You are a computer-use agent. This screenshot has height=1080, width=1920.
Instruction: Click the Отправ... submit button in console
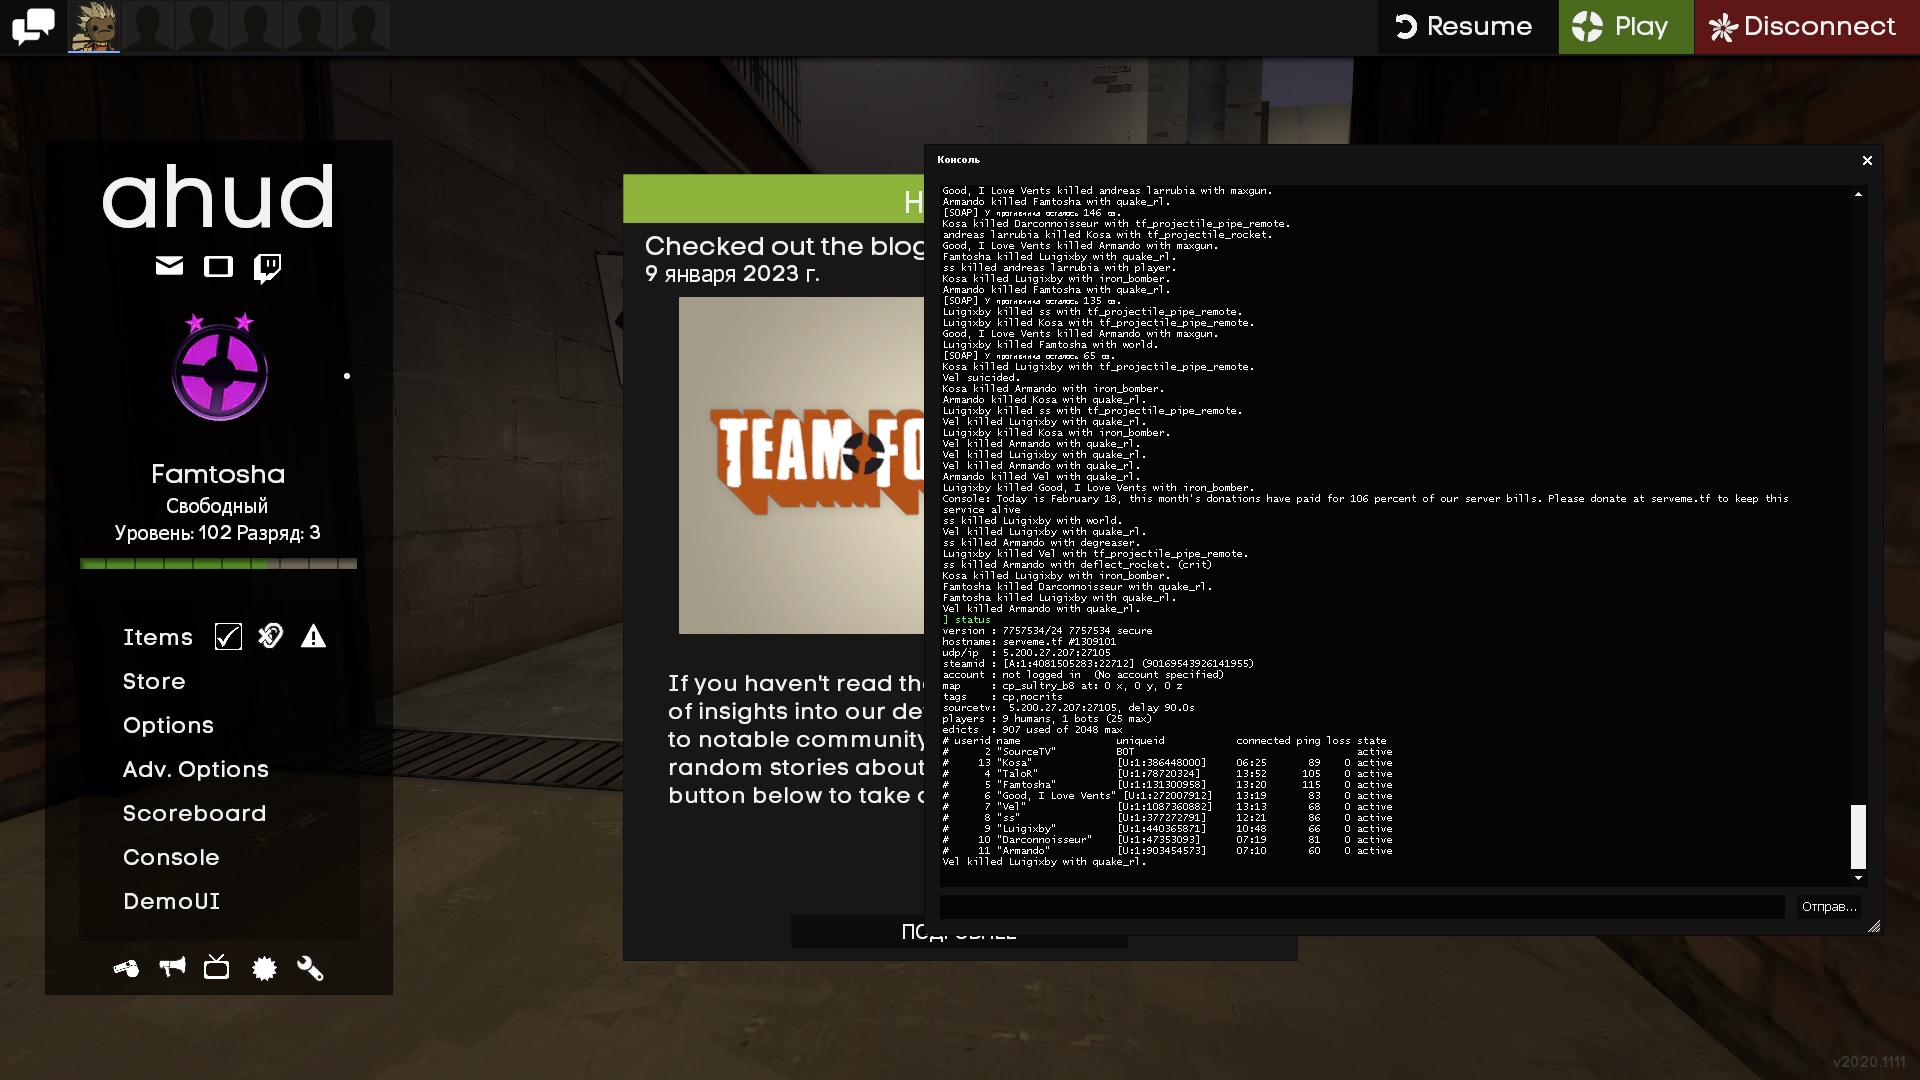click(1829, 907)
